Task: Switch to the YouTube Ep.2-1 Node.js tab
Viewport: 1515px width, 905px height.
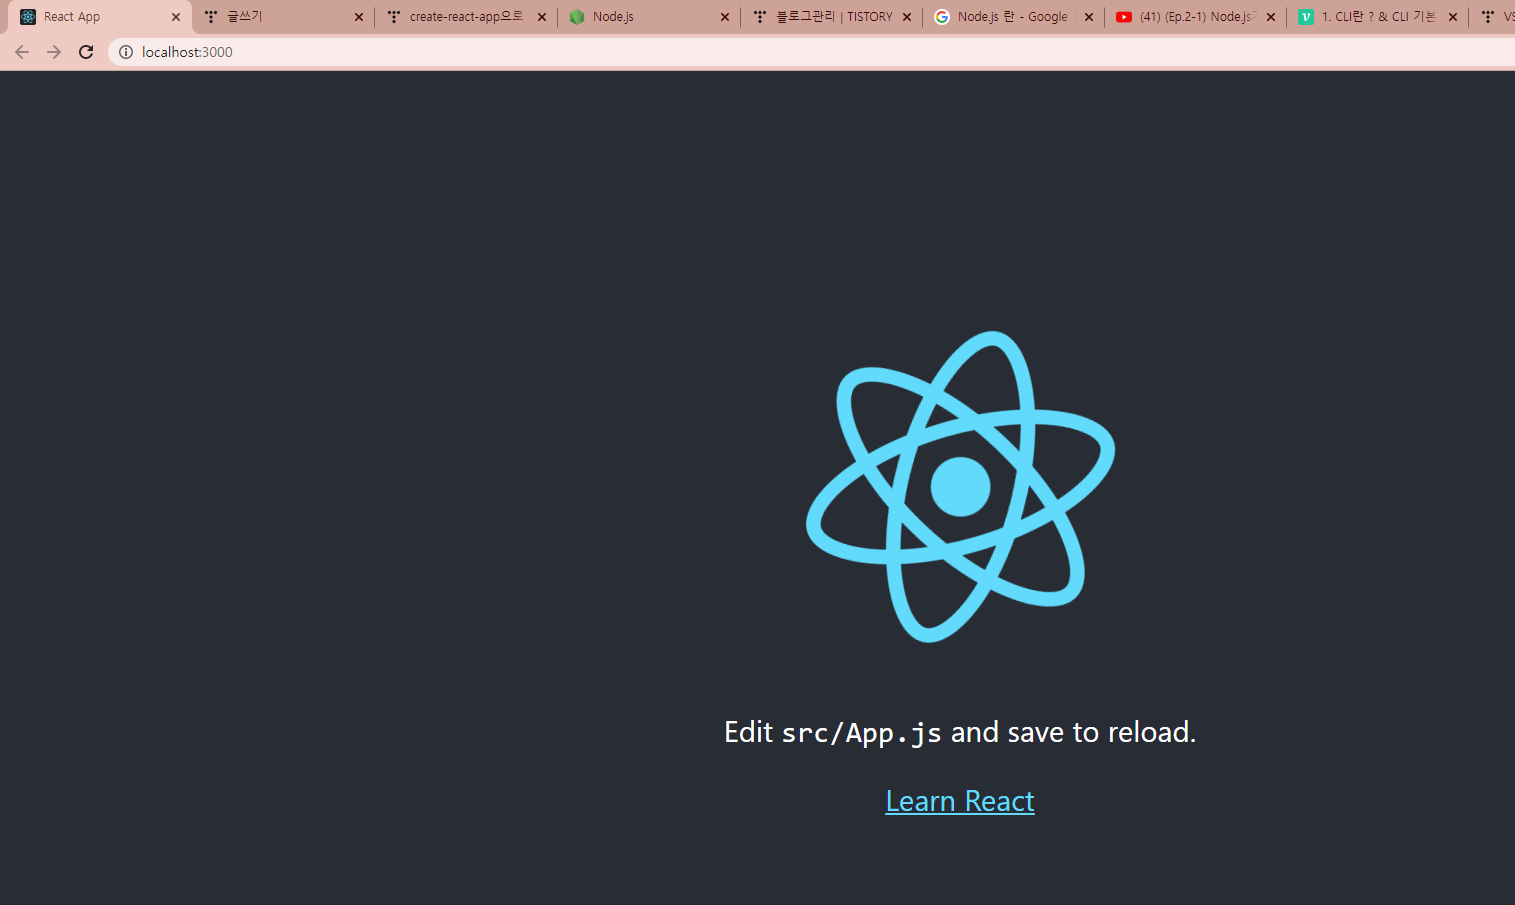Action: tap(1196, 17)
